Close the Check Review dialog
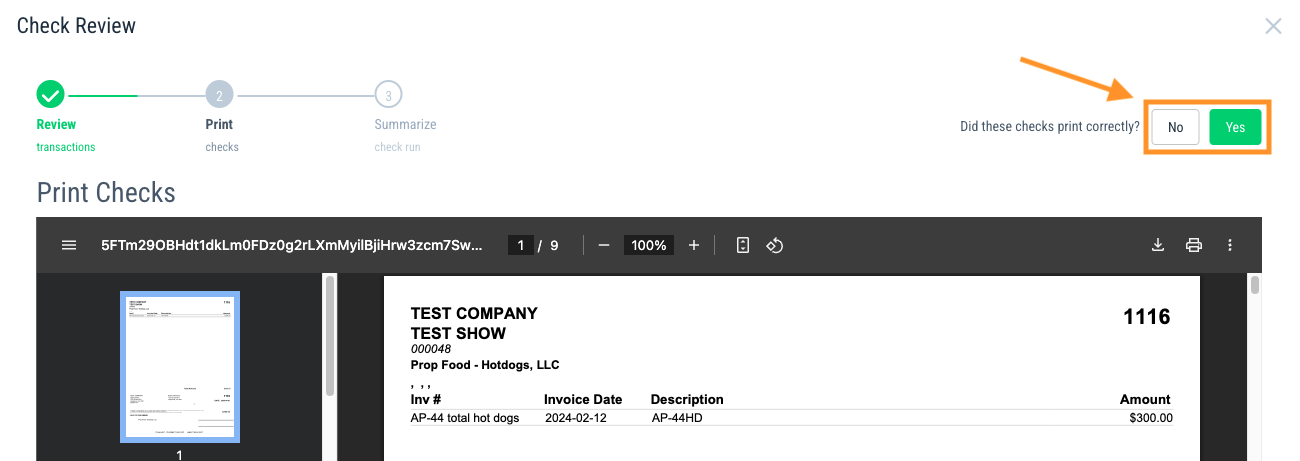 coord(1273,26)
